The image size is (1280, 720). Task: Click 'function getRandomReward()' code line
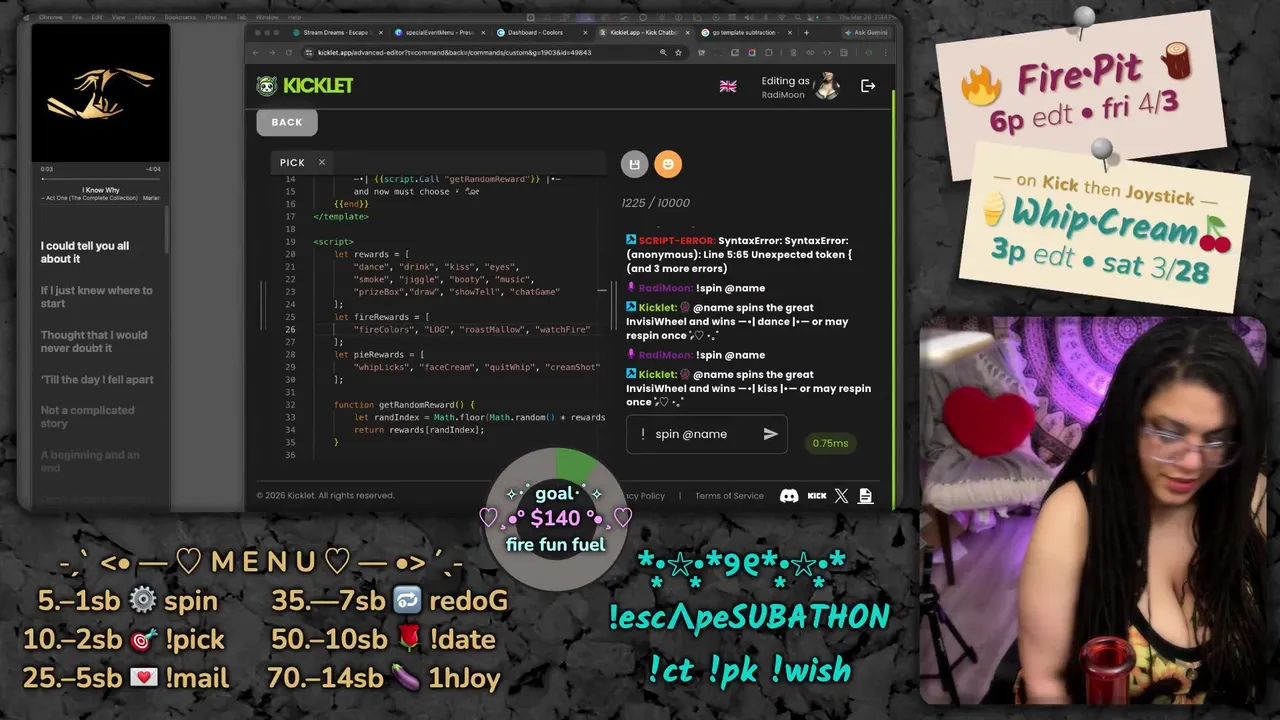pos(405,405)
